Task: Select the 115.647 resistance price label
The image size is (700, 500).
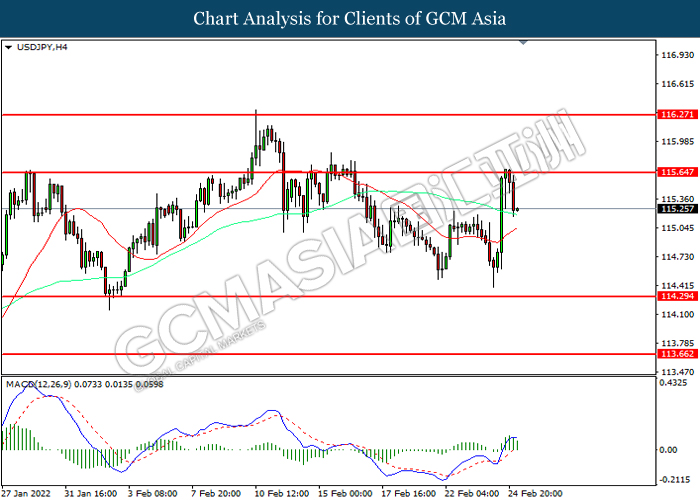Action: tap(677, 172)
